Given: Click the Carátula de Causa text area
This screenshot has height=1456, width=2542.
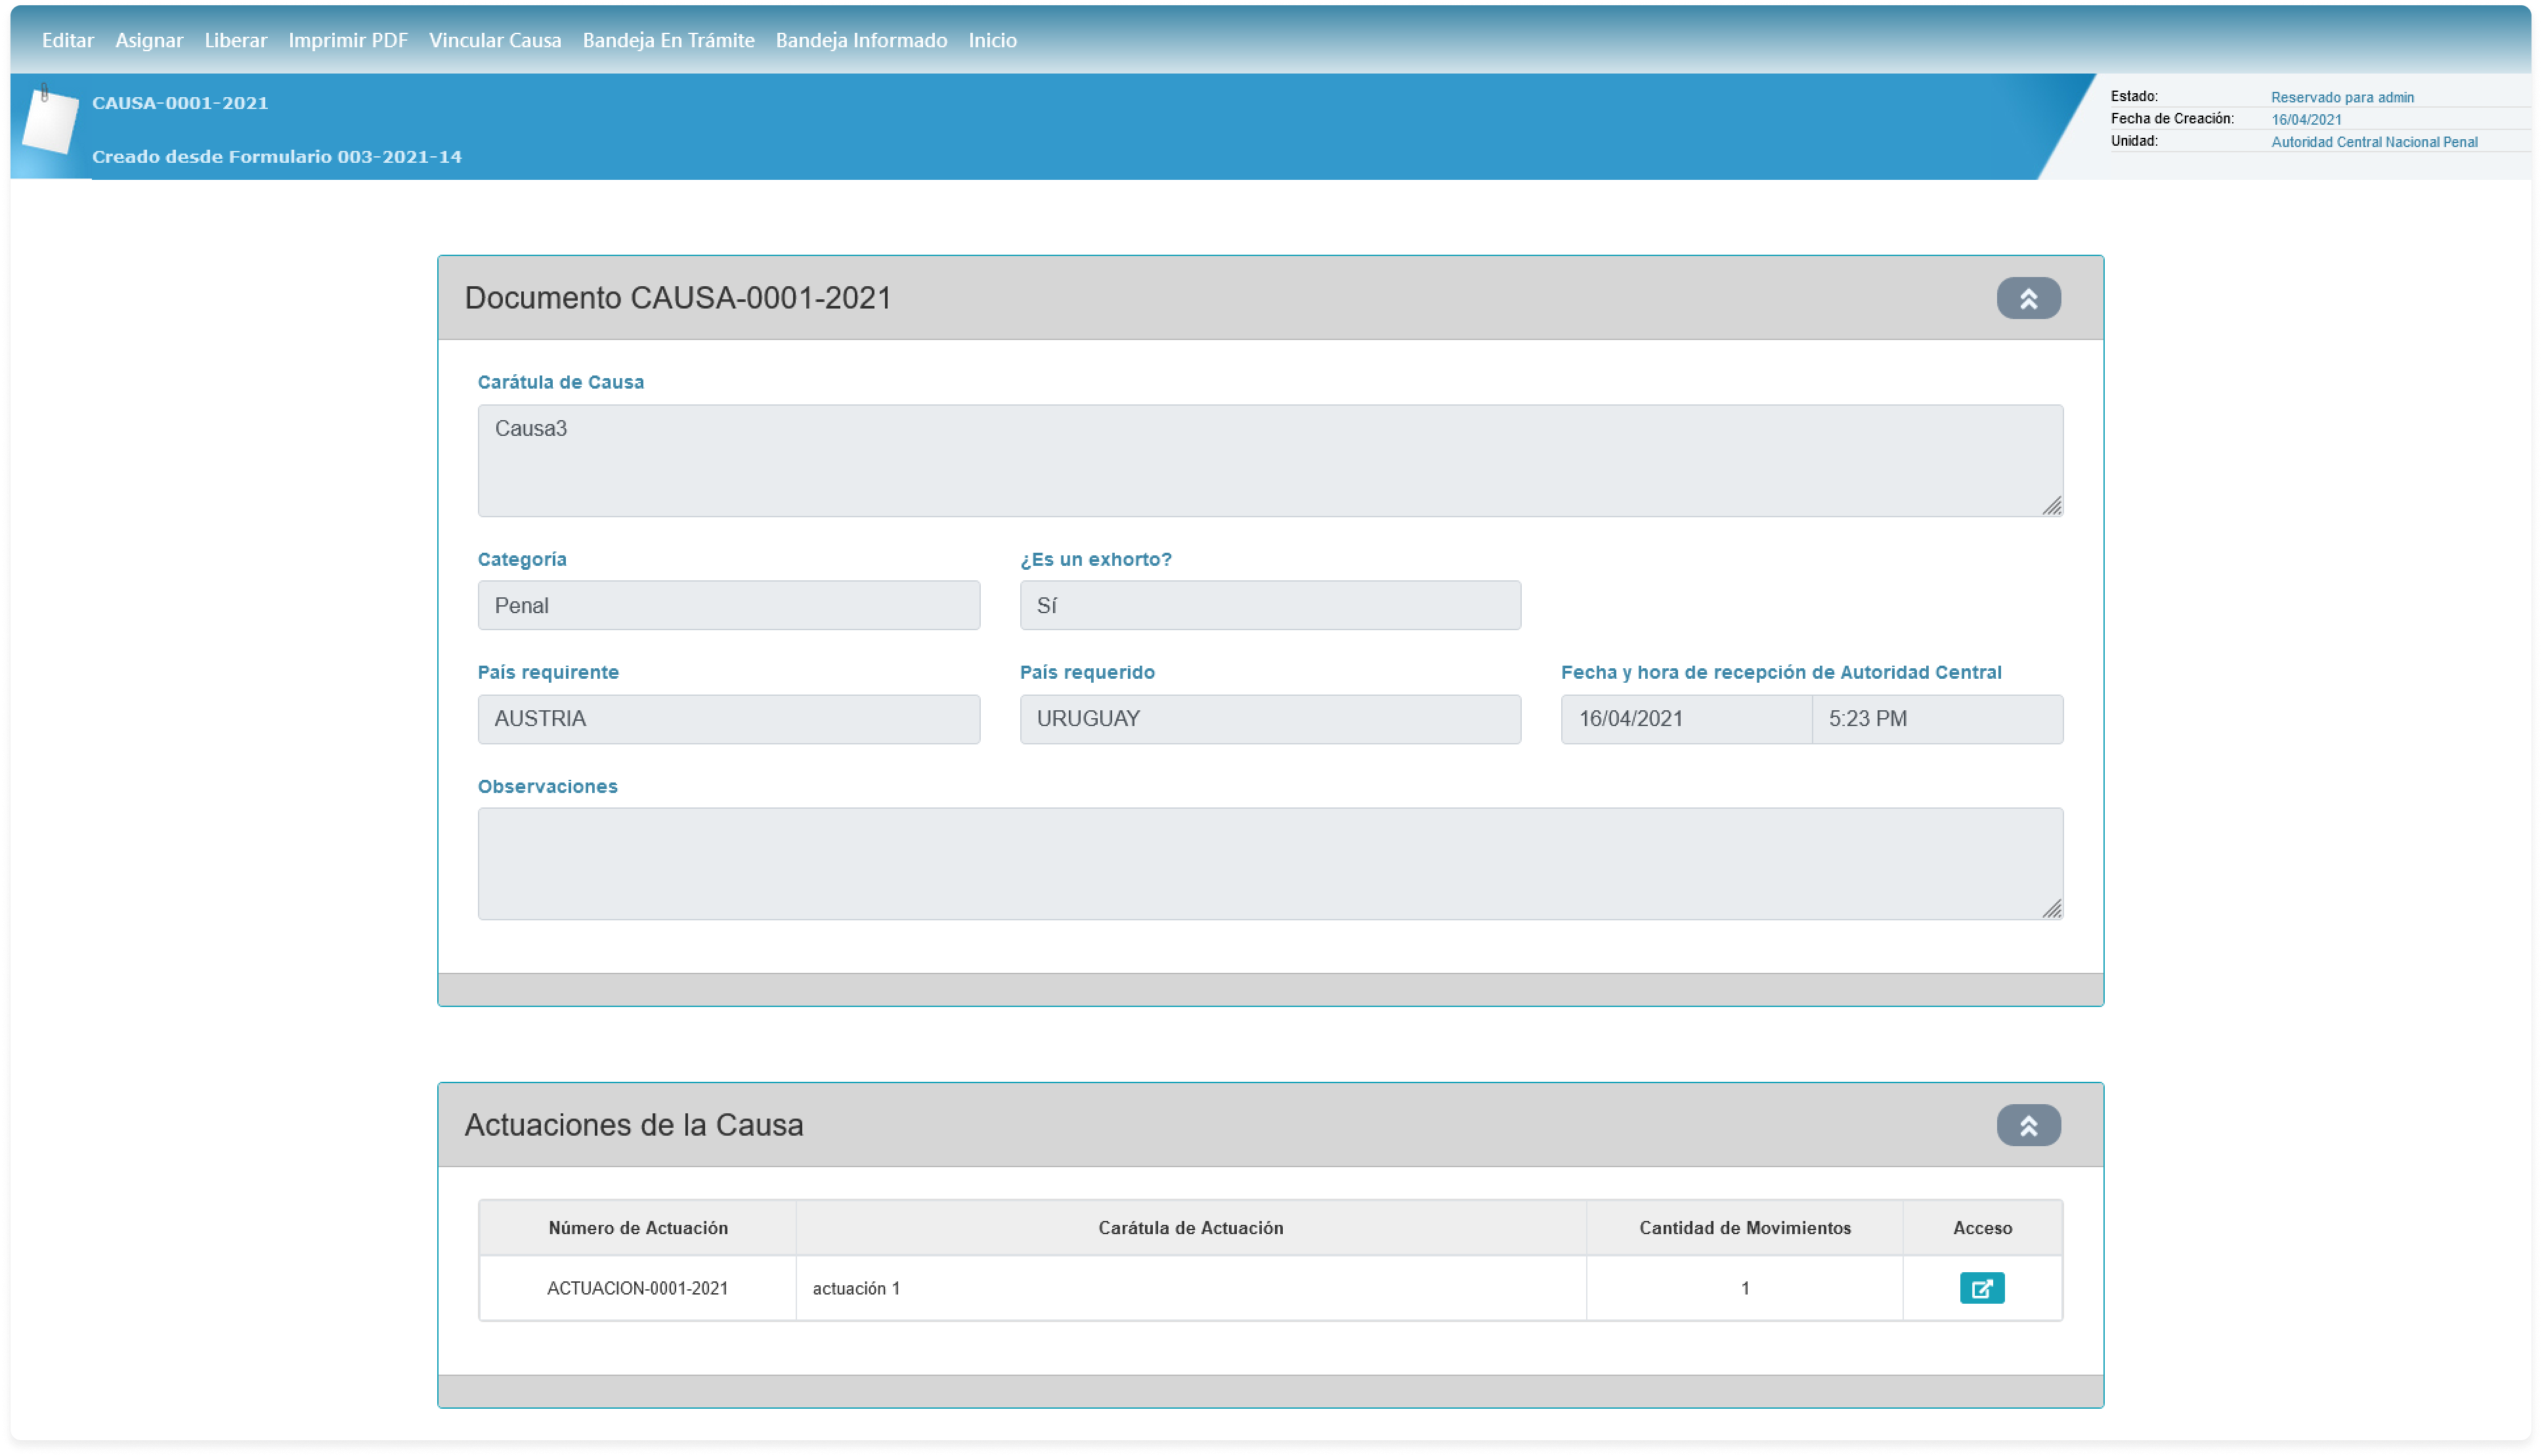Looking at the screenshot, I should [1270, 460].
